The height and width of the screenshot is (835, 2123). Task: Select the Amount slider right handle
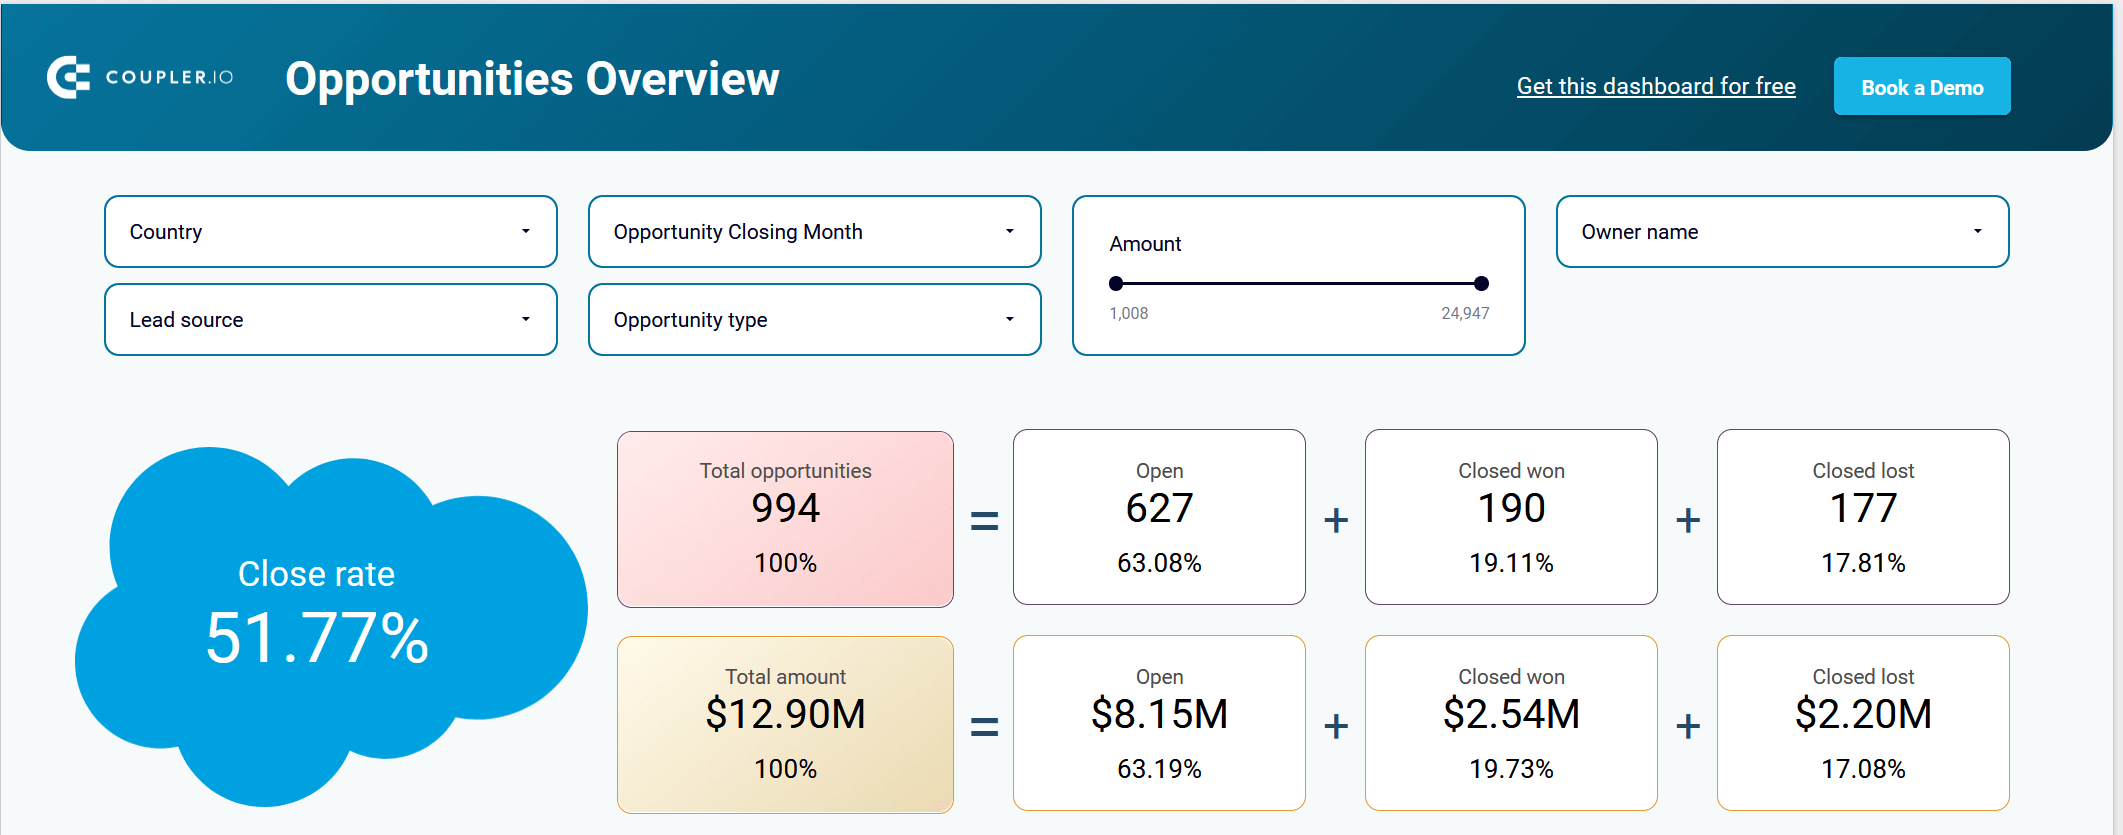tap(1482, 284)
